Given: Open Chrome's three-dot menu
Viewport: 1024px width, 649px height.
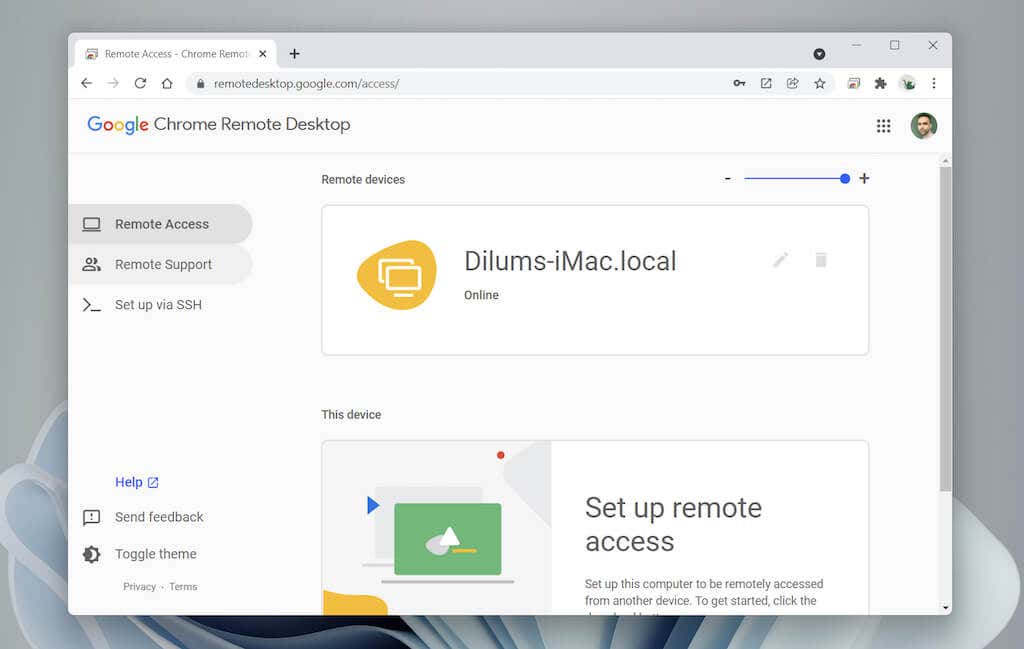Looking at the screenshot, I should click(934, 83).
